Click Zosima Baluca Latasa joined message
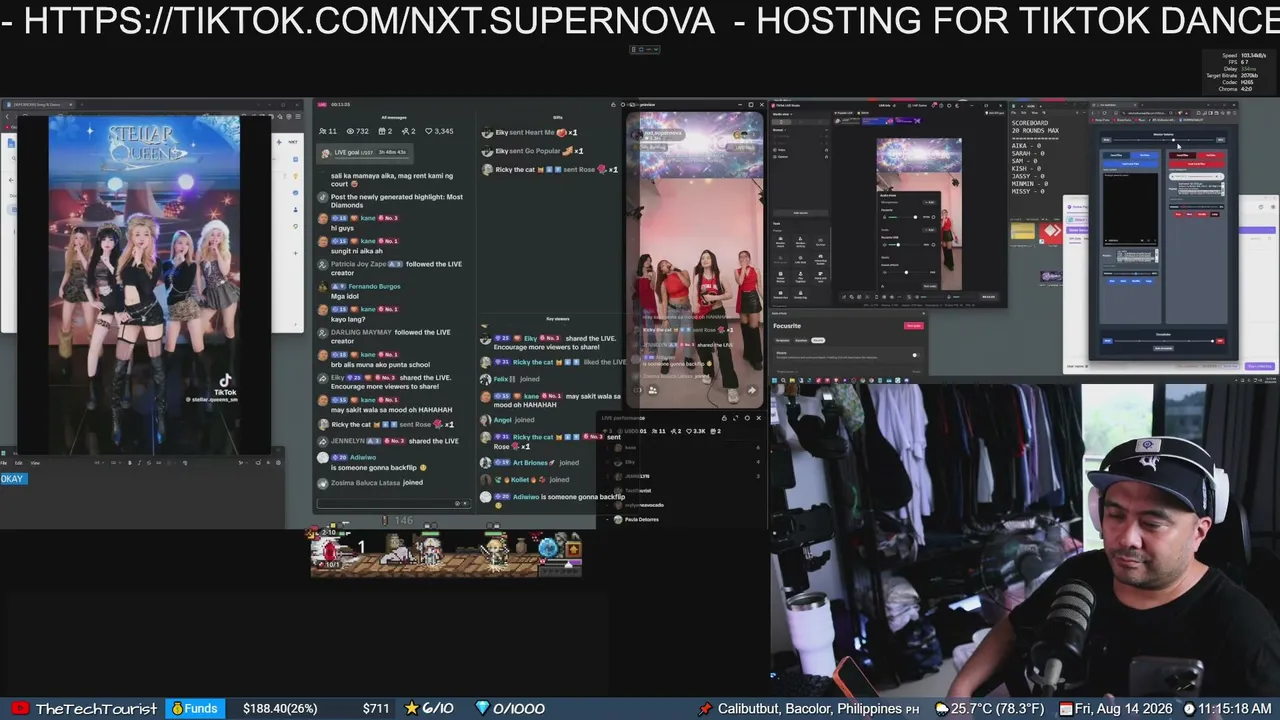 tap(370, 482)
